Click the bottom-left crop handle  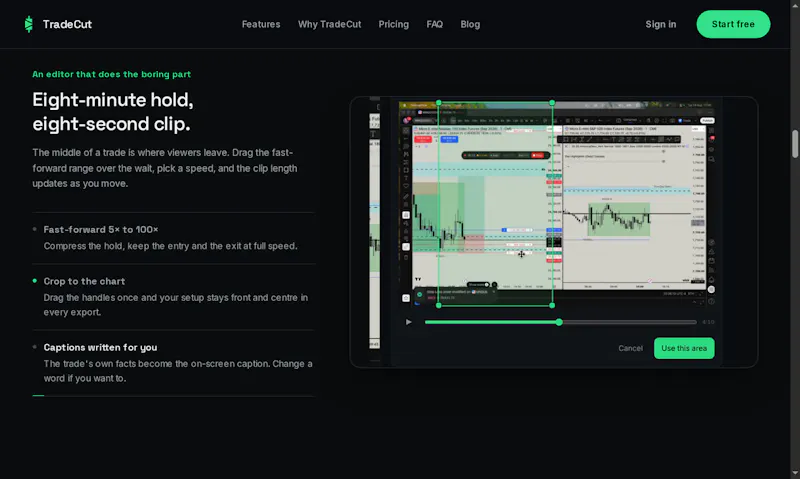click(438, 305)
